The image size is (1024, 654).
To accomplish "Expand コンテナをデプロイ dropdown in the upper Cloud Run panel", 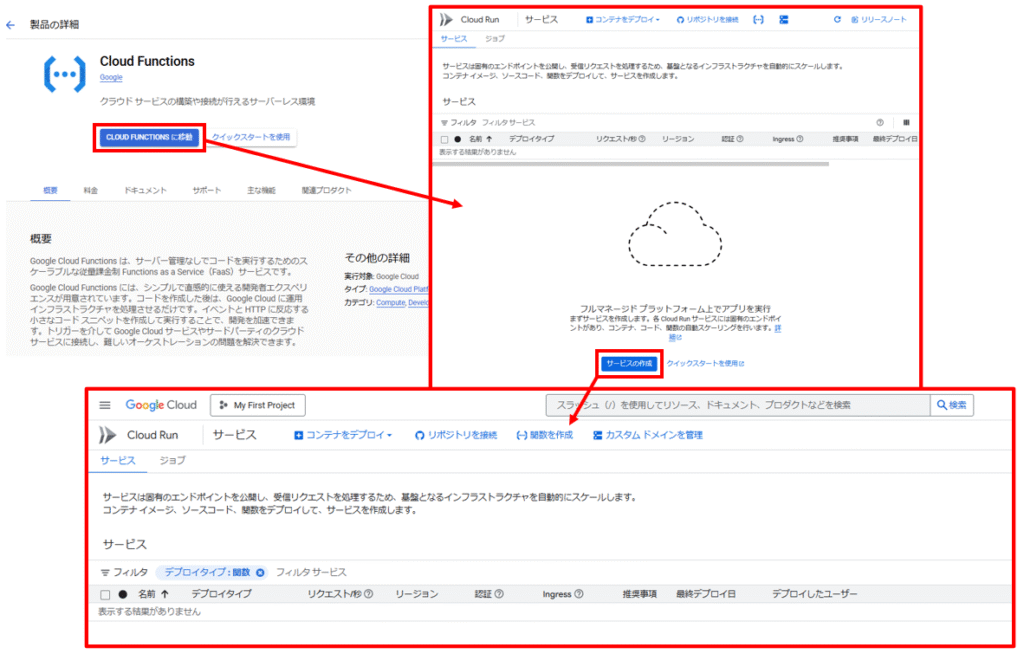I will 622,20.
